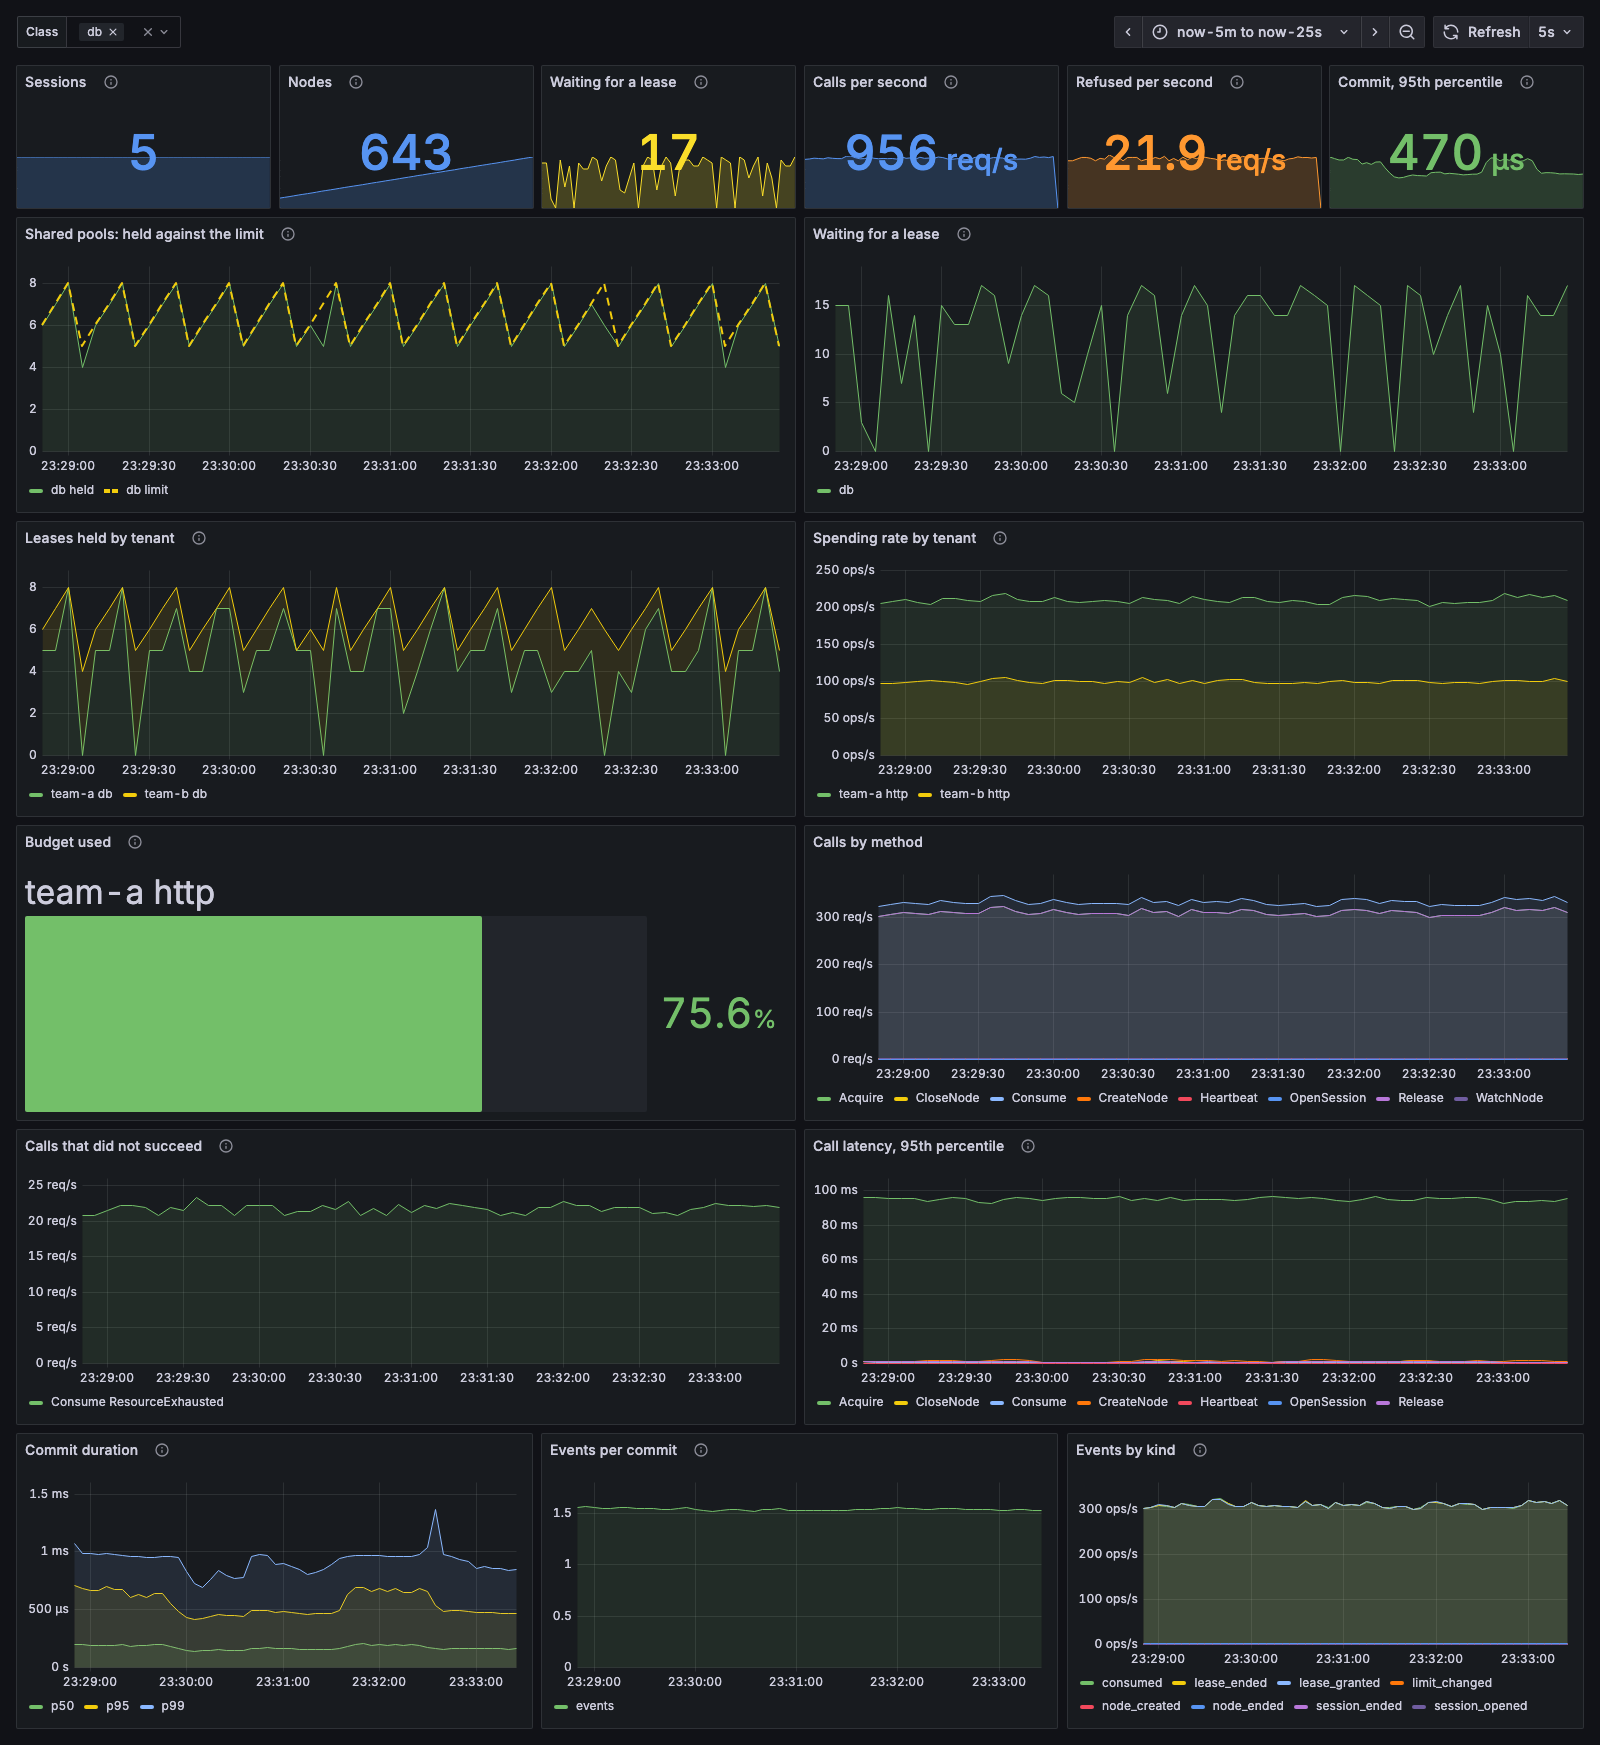Shift time range backward with left arrow

pos(1128,32)
